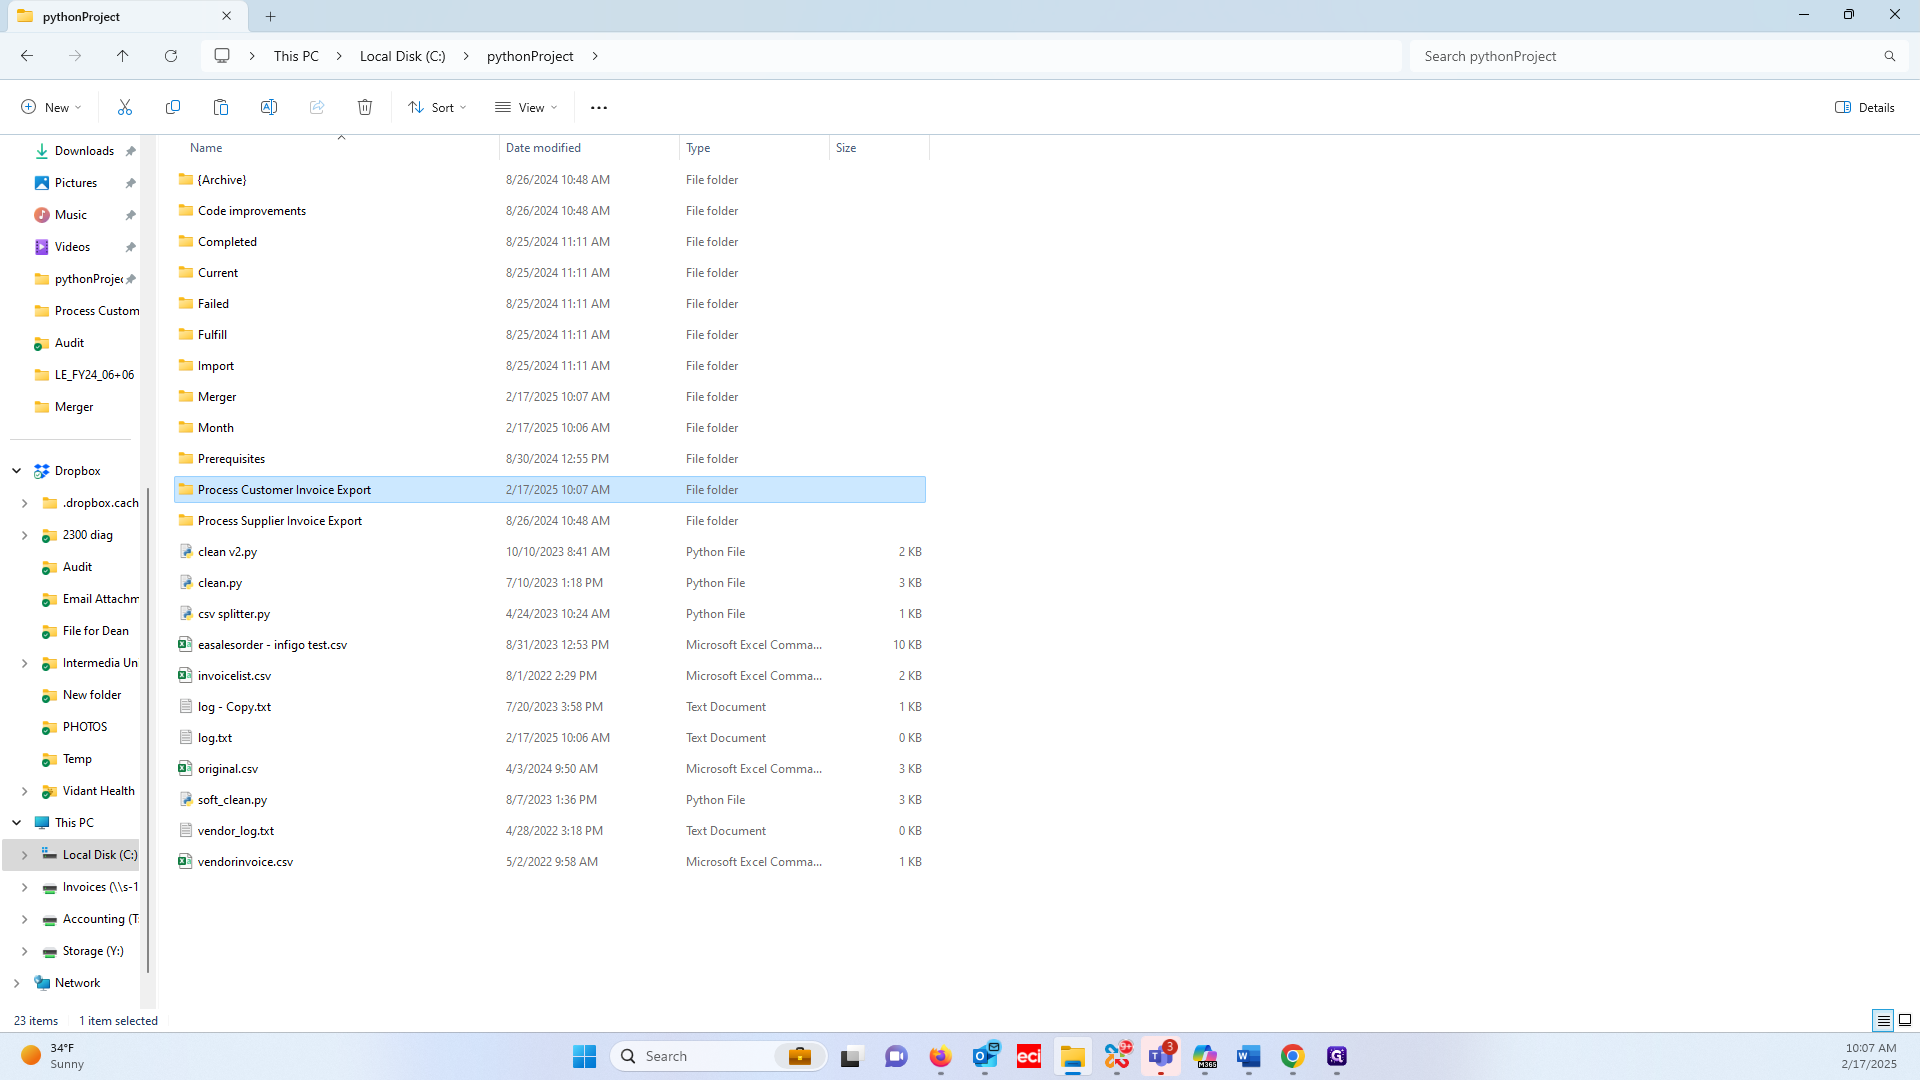Switch to large thumbnails view in status bar
1920x1080 pixels.
point(1905,1020)
